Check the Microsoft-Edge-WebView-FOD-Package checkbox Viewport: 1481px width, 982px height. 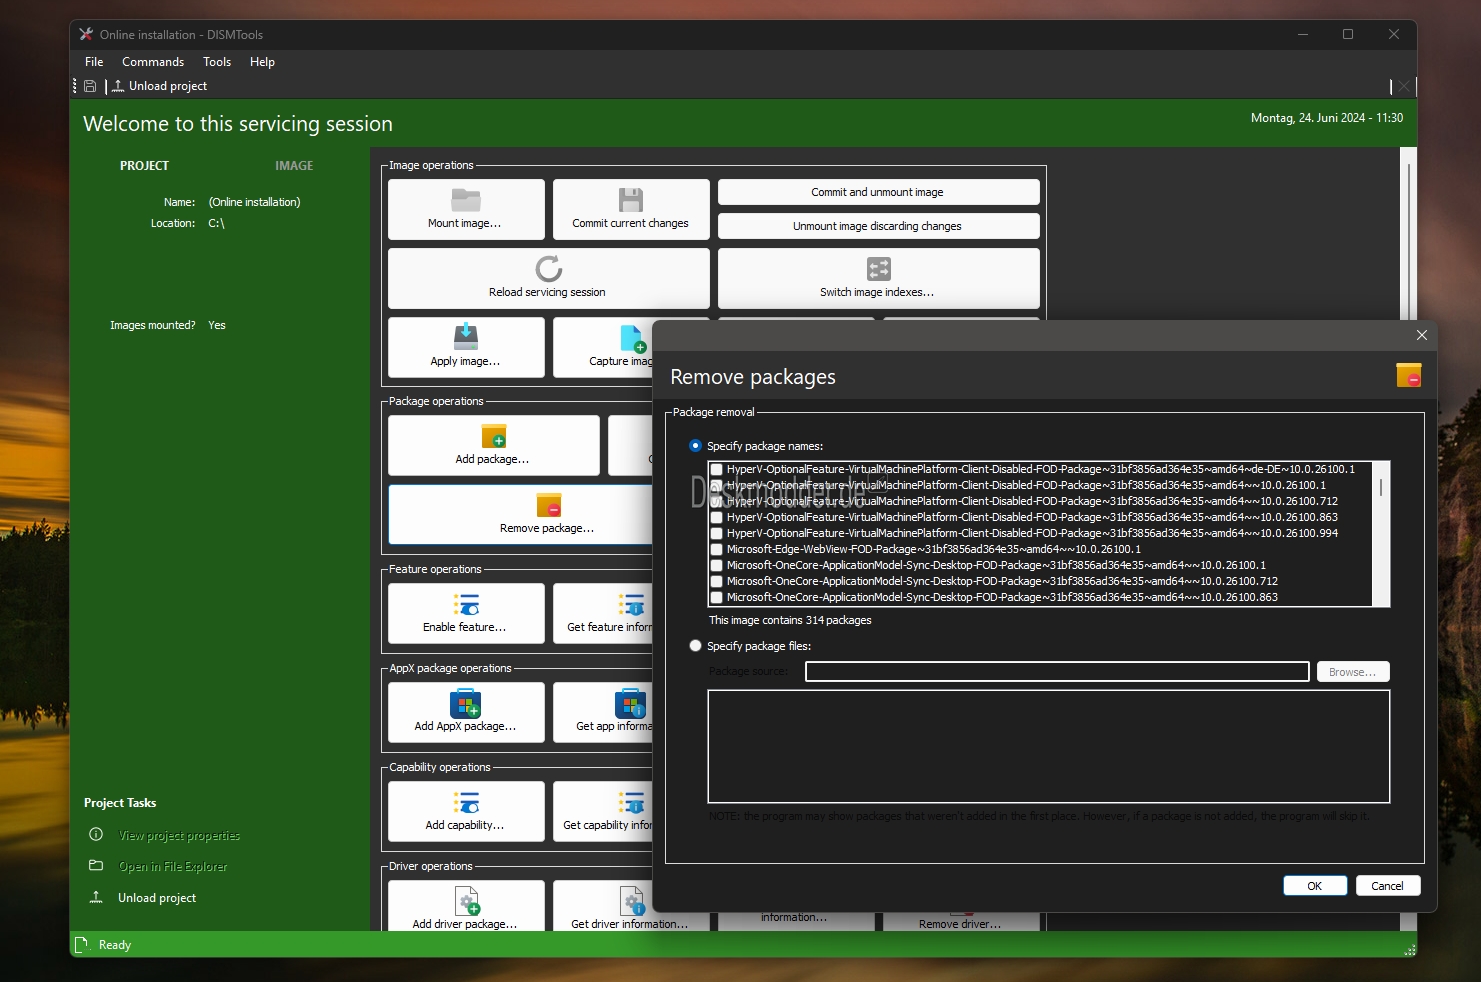click(x=717, y=549)
